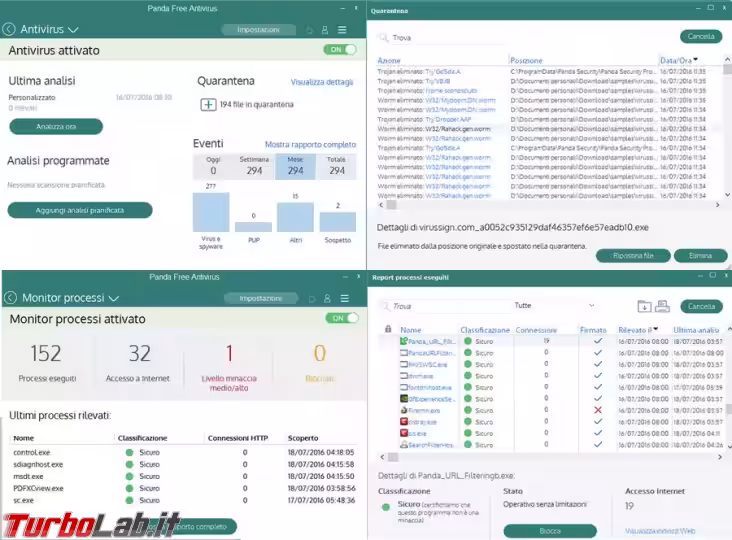The width and height of the screenshot is (732, 540).
Task: Click the Ripristina file button
Action: [x=632, y=256]
